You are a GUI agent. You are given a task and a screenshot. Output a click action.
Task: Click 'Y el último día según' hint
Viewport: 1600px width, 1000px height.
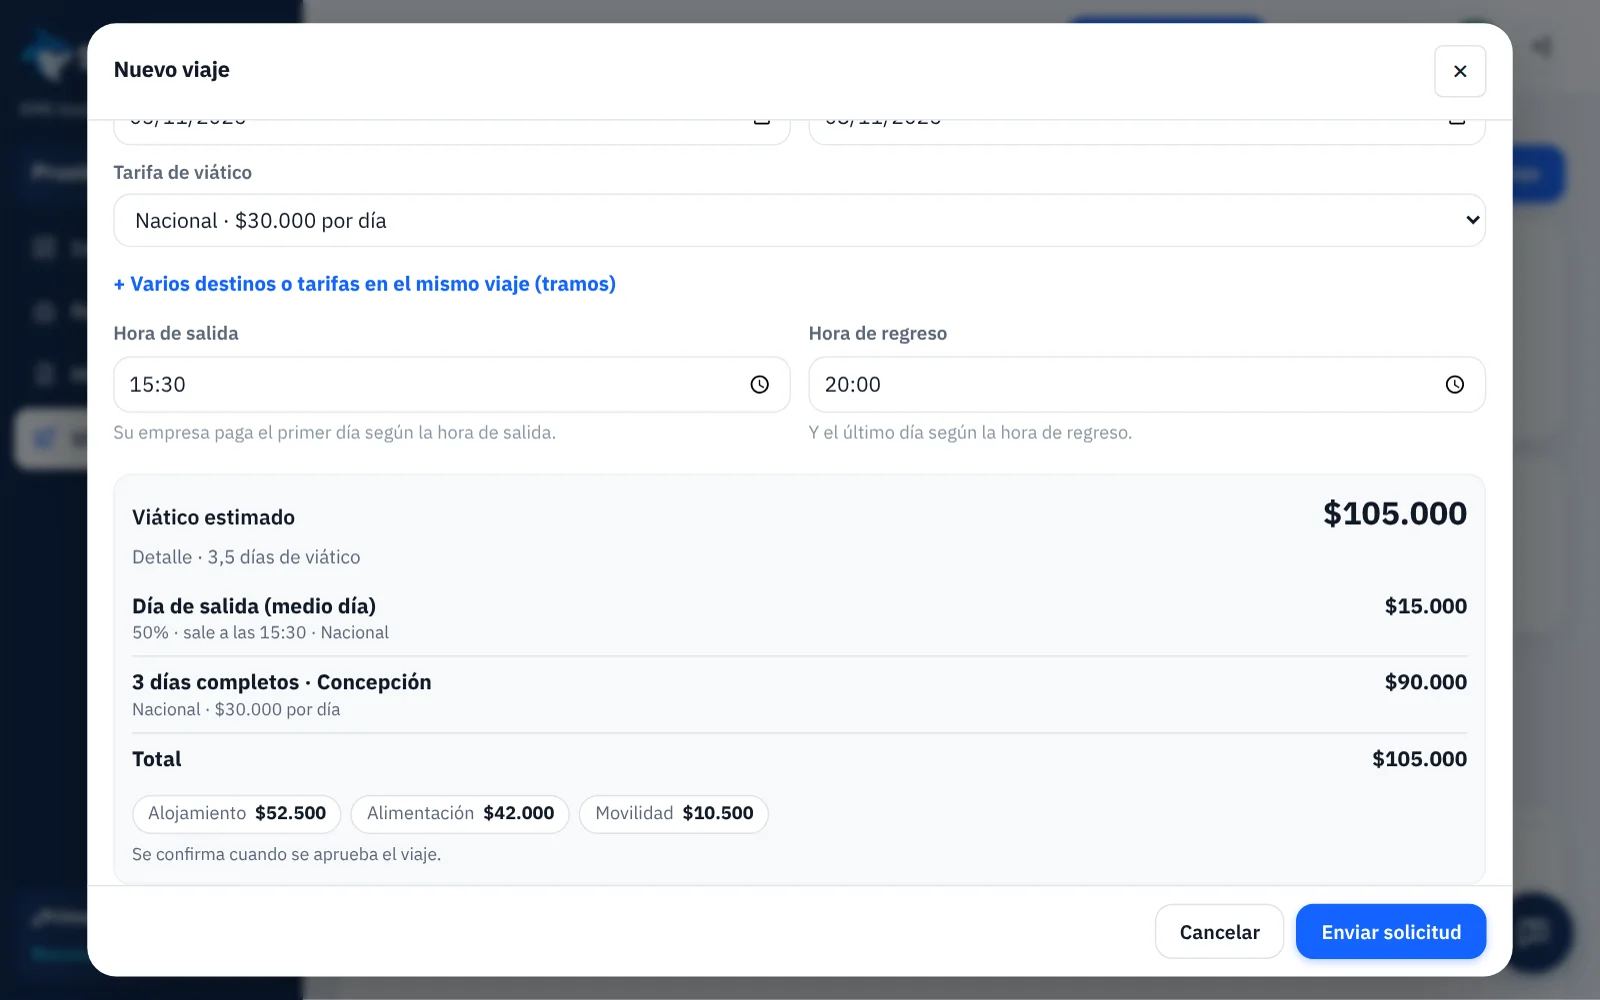click(970, 433)
